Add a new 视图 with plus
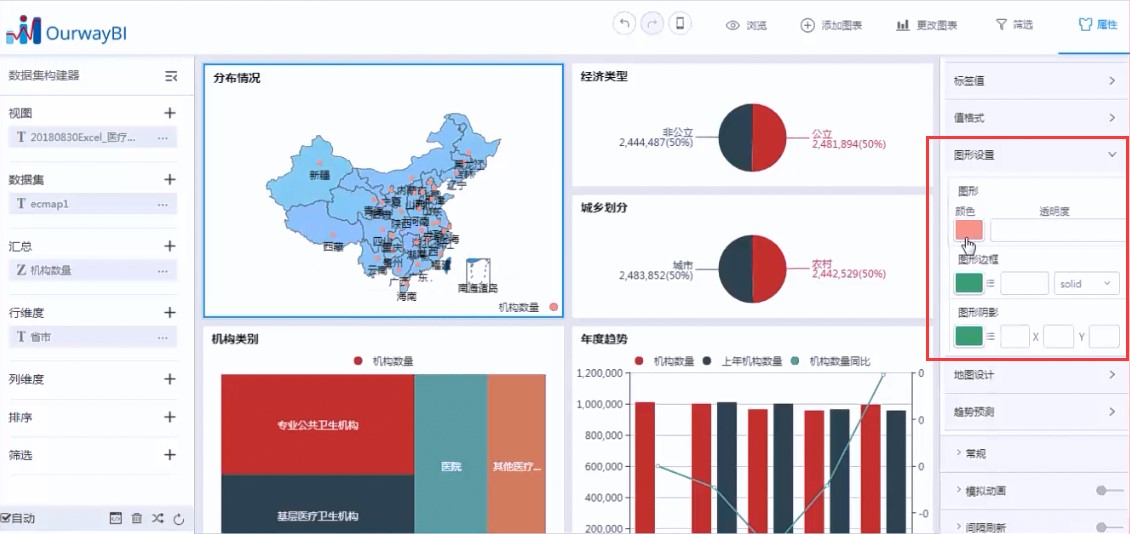 pos(170,113)
